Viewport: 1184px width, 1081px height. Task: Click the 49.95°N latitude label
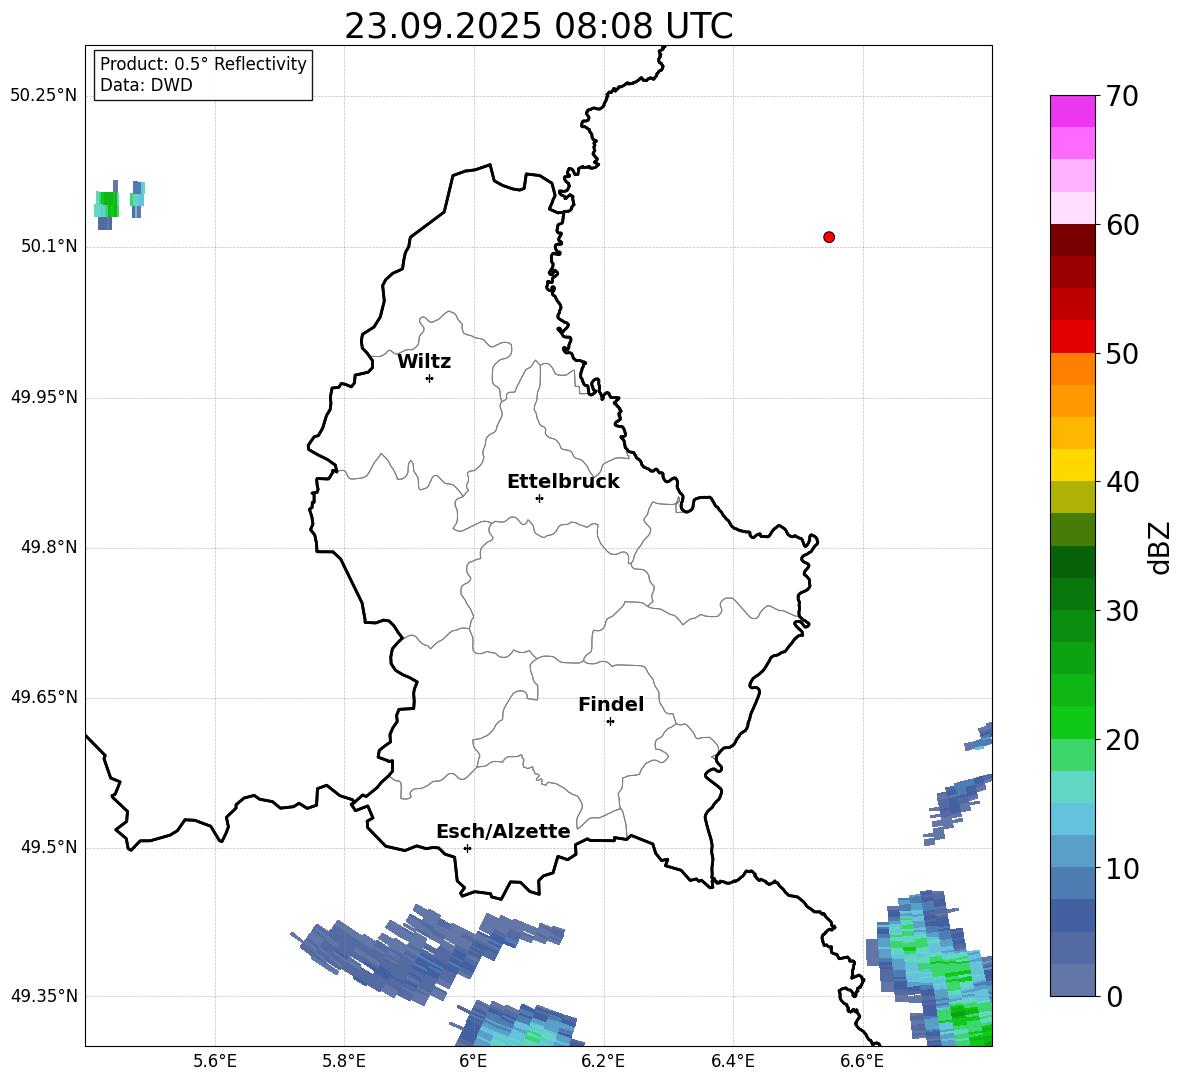point(44,396)
